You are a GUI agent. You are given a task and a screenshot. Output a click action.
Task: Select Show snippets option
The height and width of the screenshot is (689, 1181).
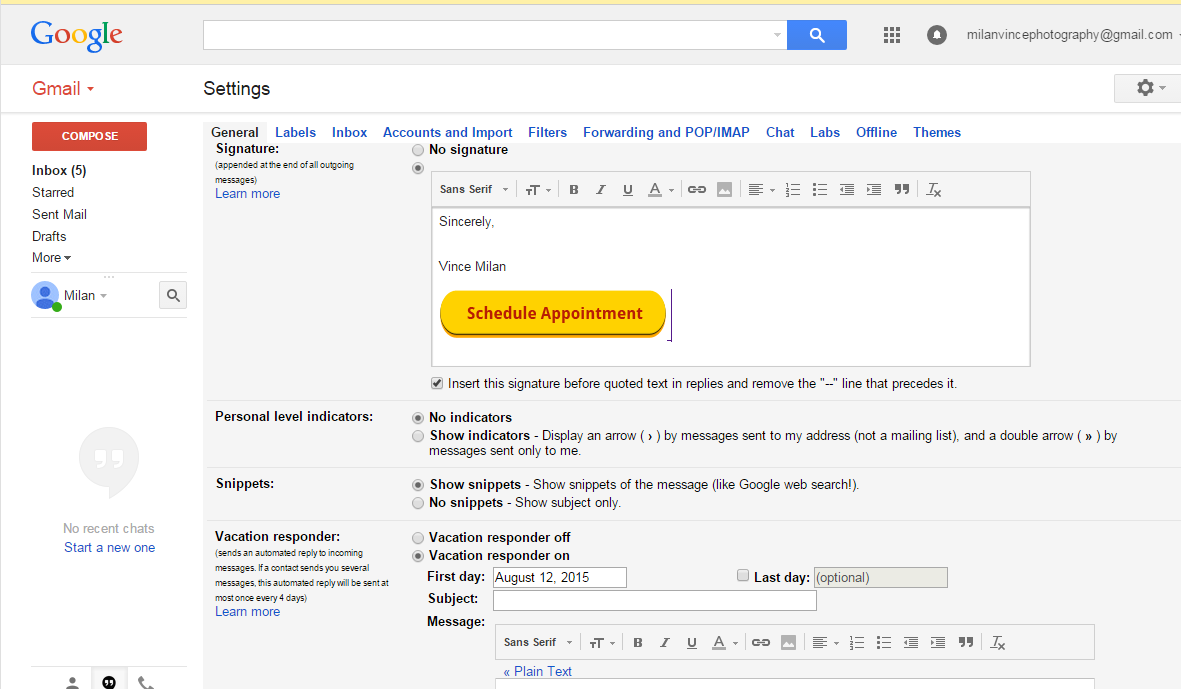417,485
